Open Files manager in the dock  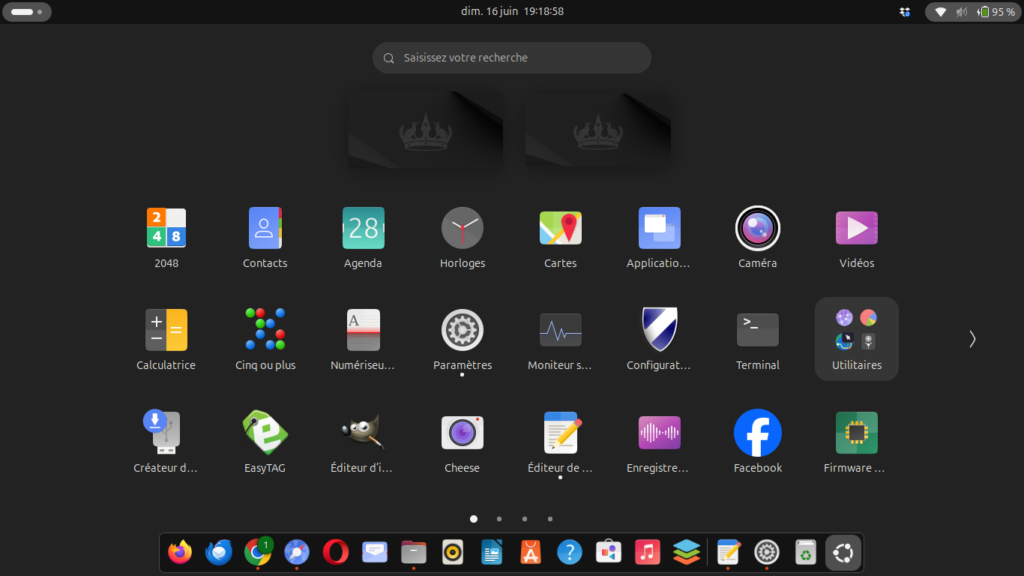[x=413, y=552]
